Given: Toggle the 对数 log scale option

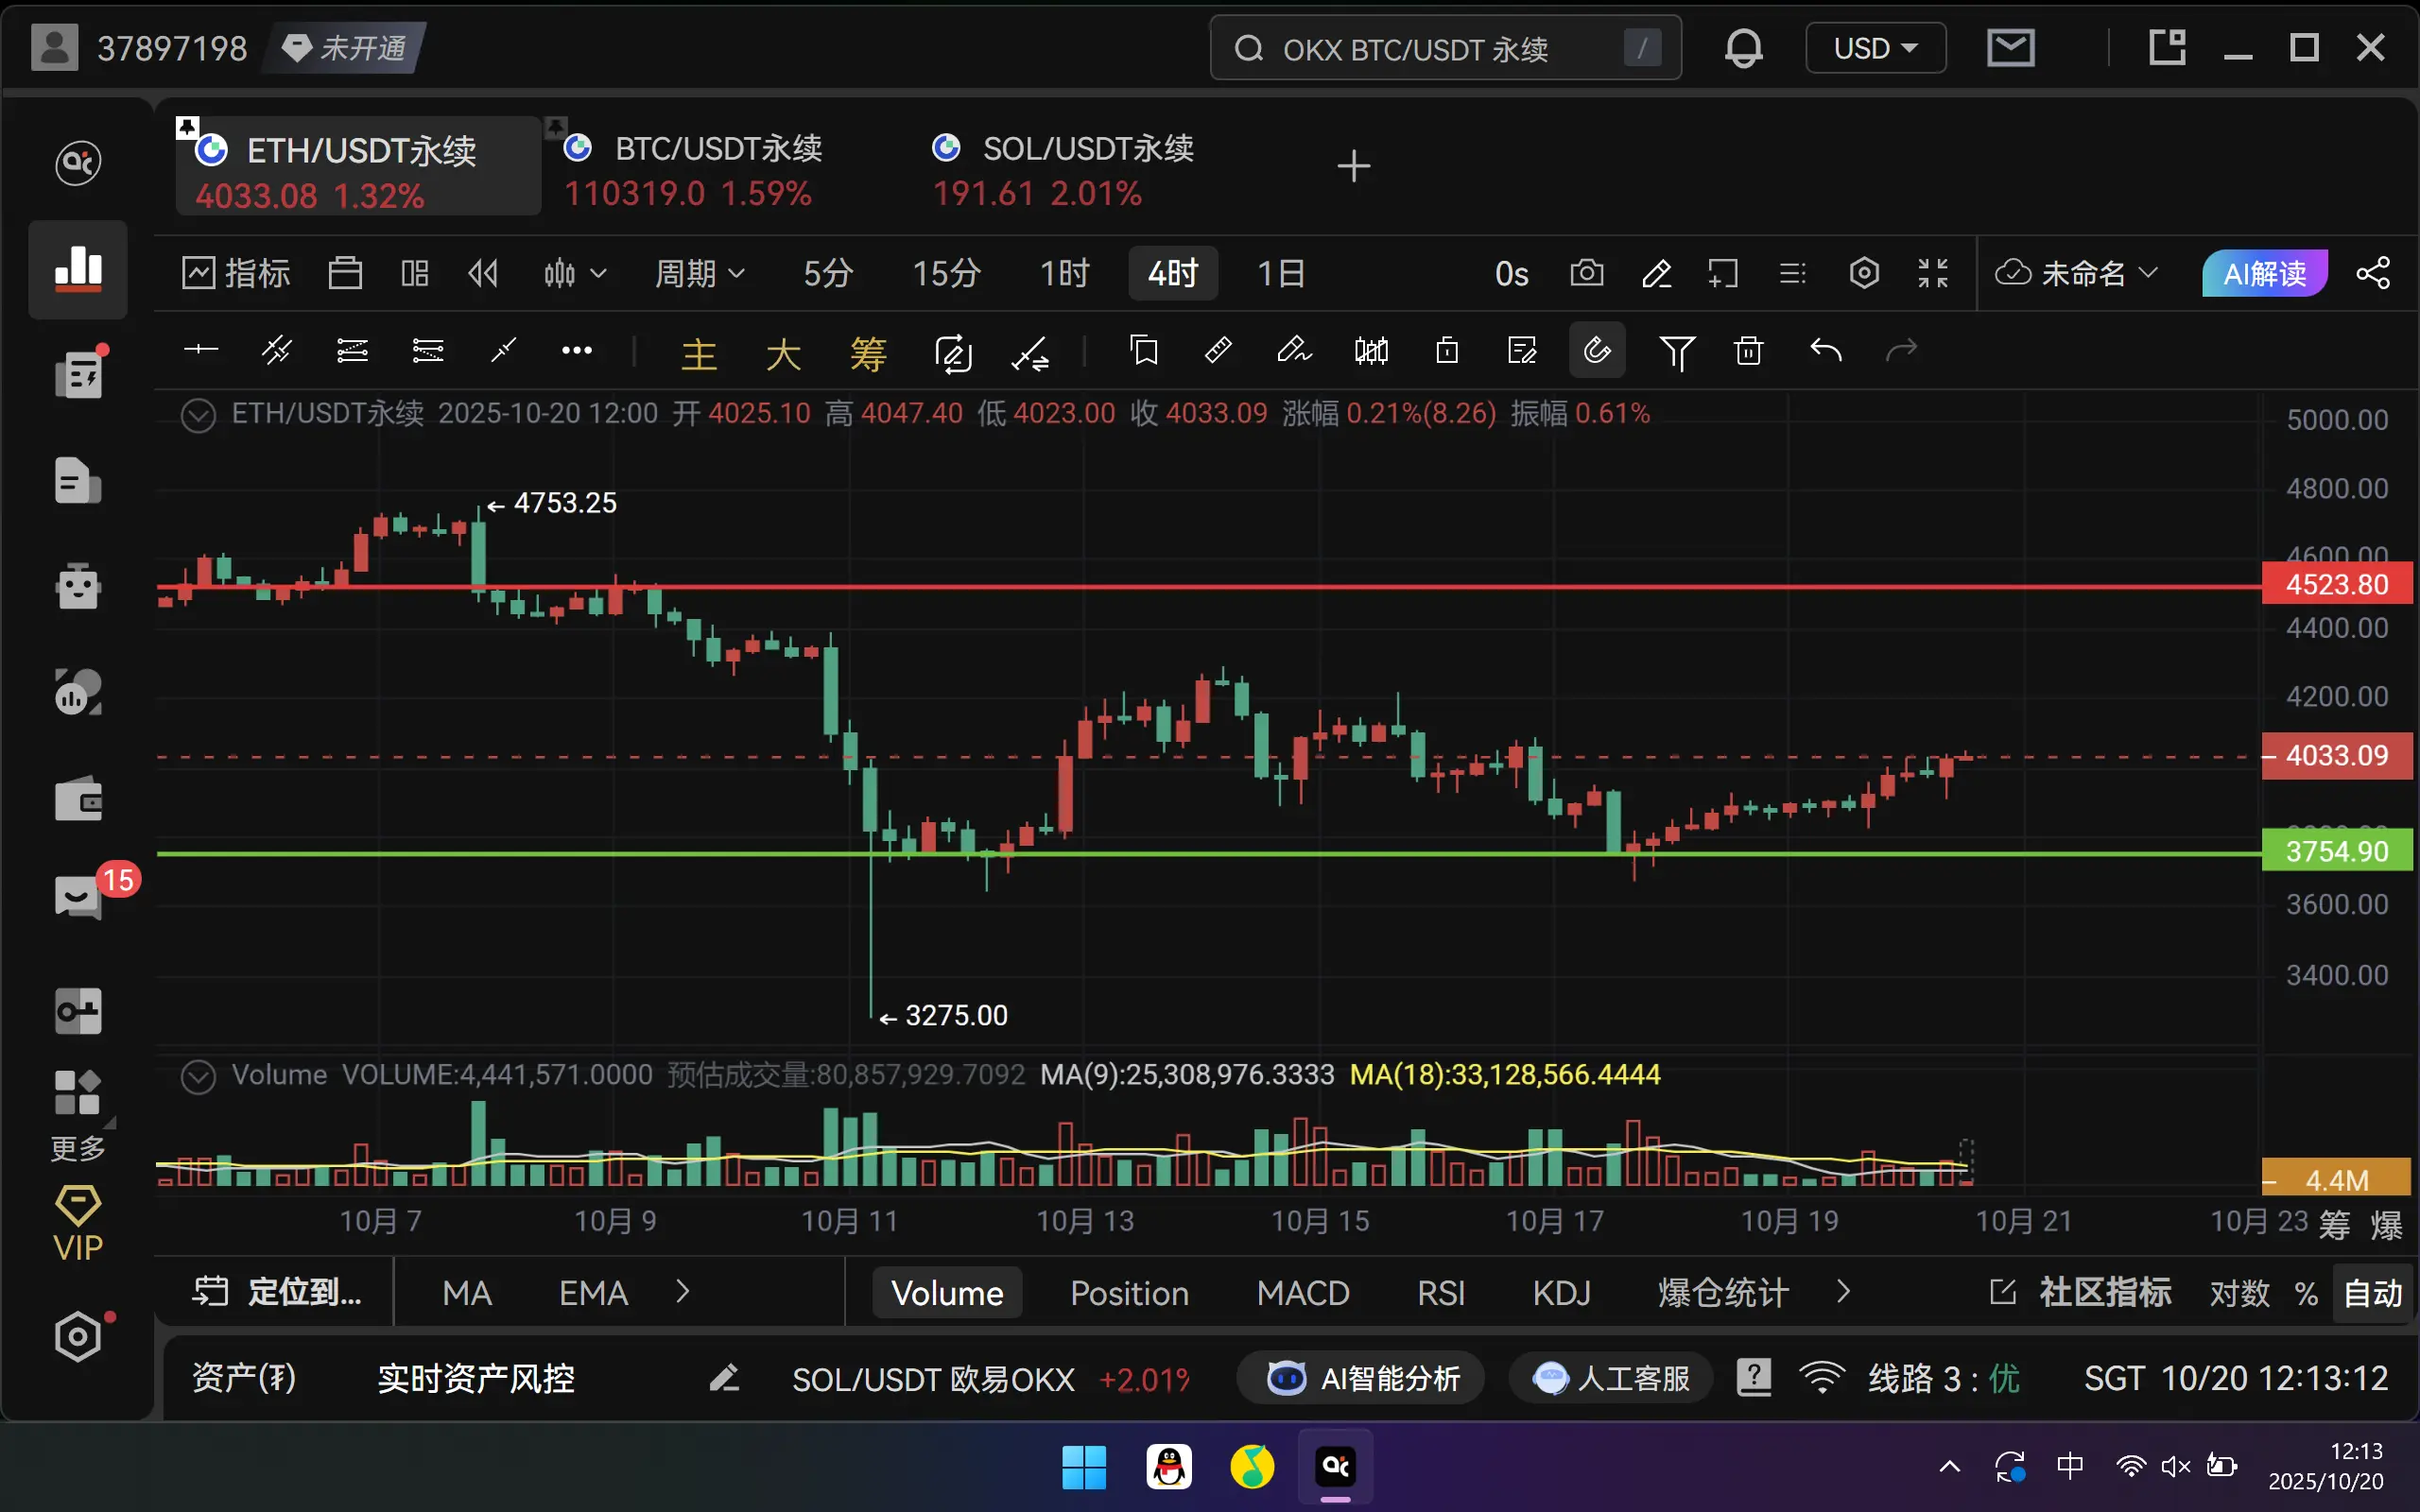Looking at the screenshot, I should [2239, 1293].
